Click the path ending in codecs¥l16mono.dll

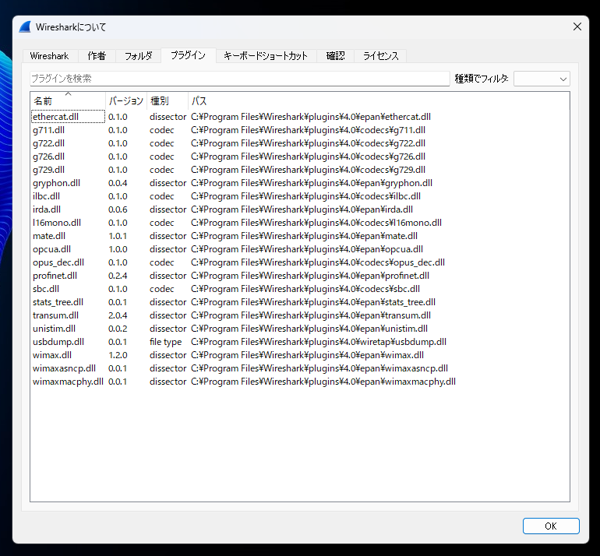(316, 223)
